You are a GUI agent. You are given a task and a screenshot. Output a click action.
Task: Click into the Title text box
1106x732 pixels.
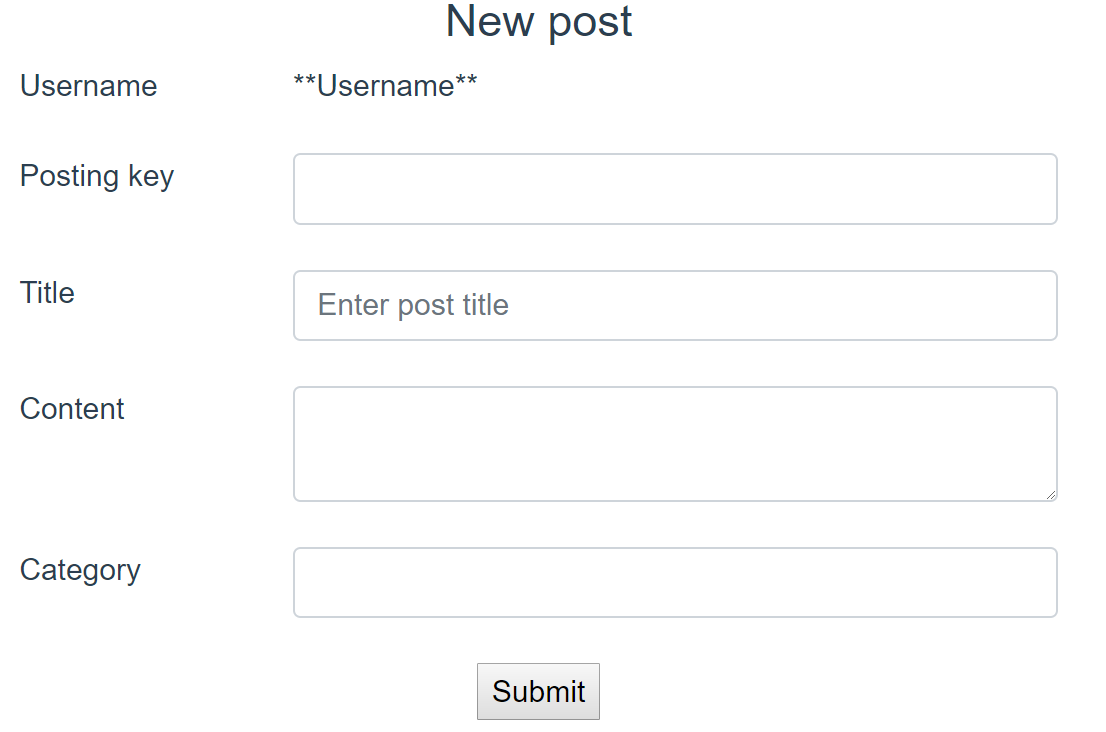click(x=675, y=305)
